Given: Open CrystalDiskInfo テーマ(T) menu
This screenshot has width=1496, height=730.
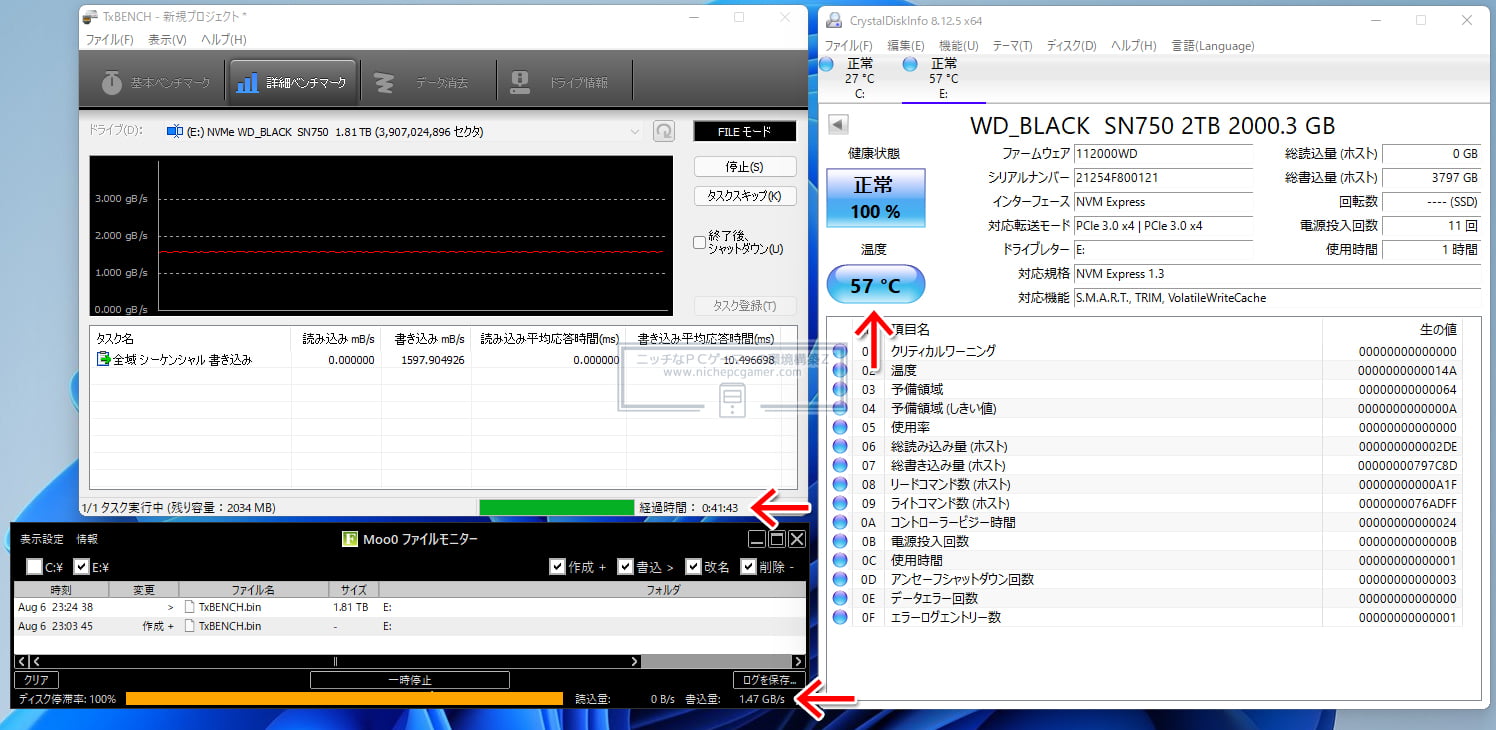Looking at the screenshot, I should [x=1012, y=46].
